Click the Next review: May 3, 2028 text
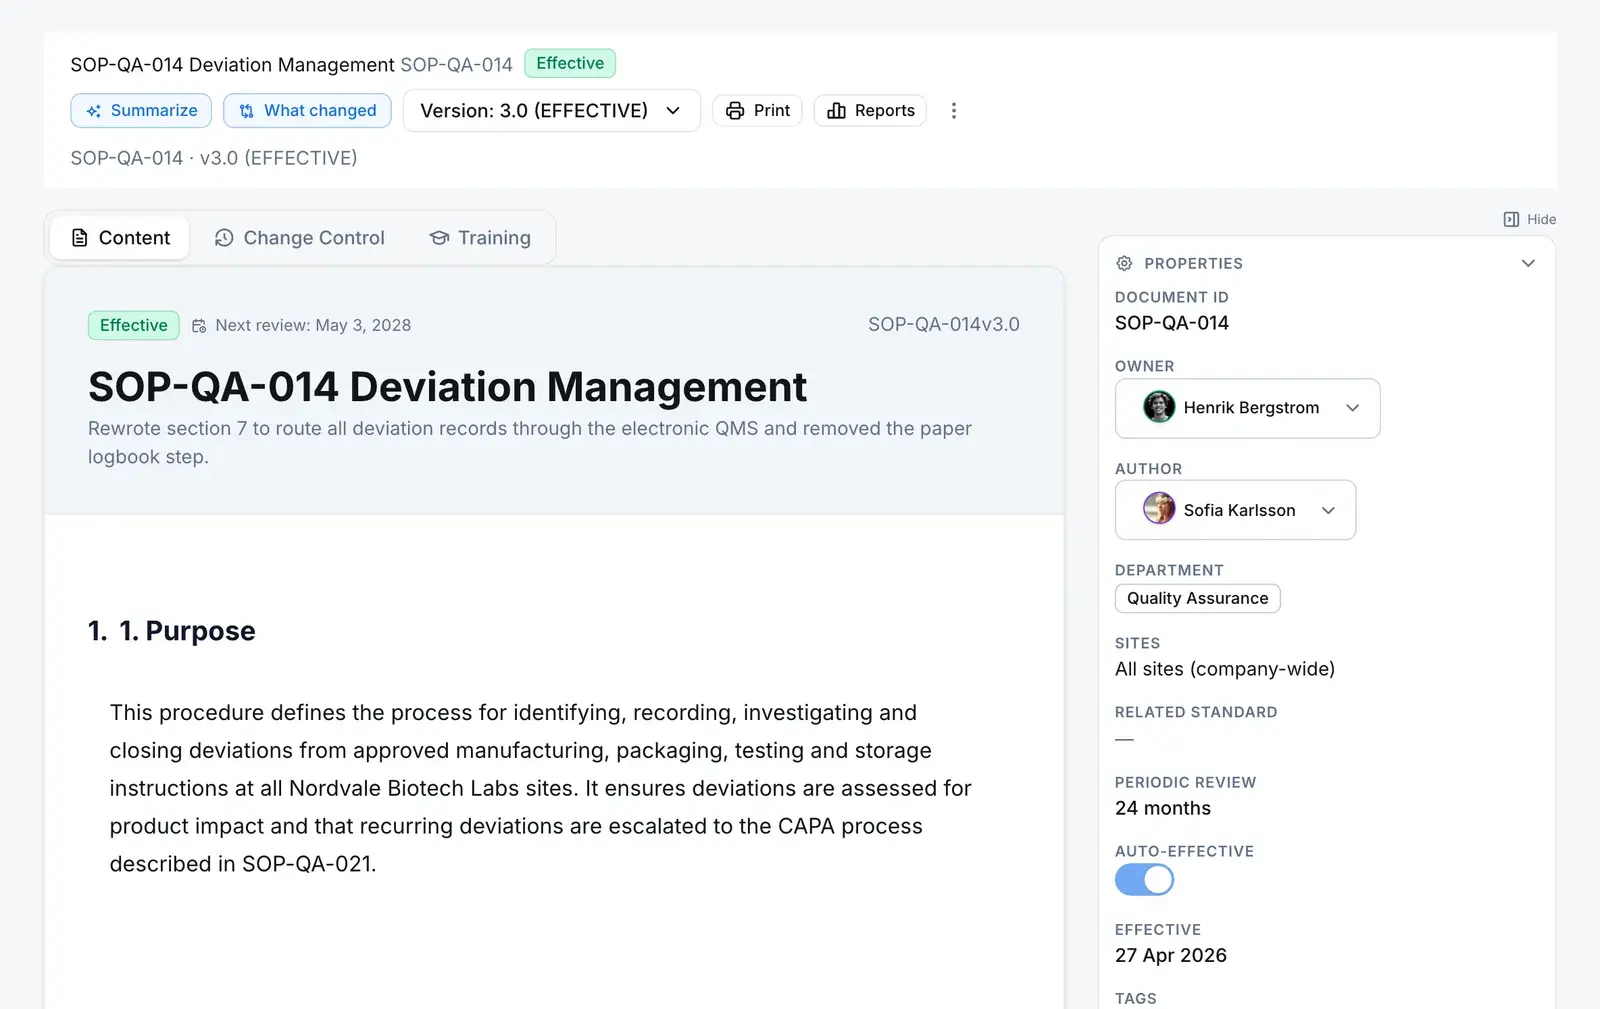 coord(313,325)
